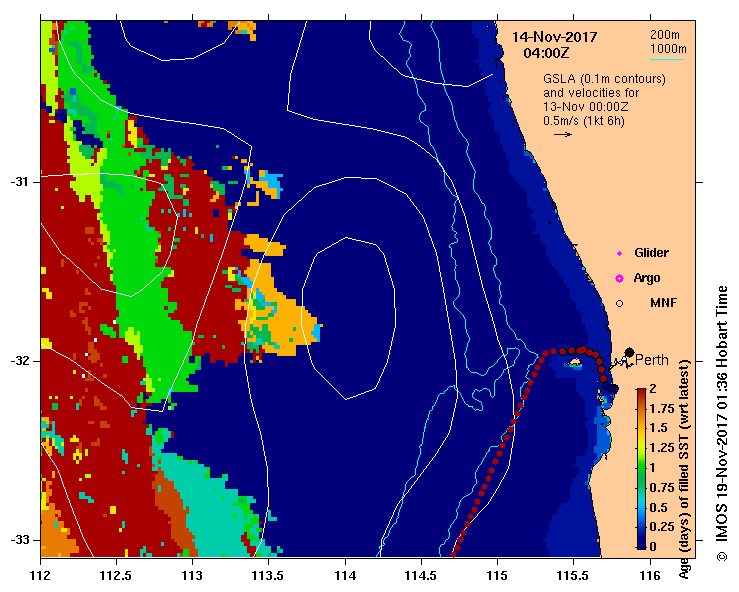Screen dimensions: 739x592
Task: Click the latitude tick label -33
Action: 19,540
